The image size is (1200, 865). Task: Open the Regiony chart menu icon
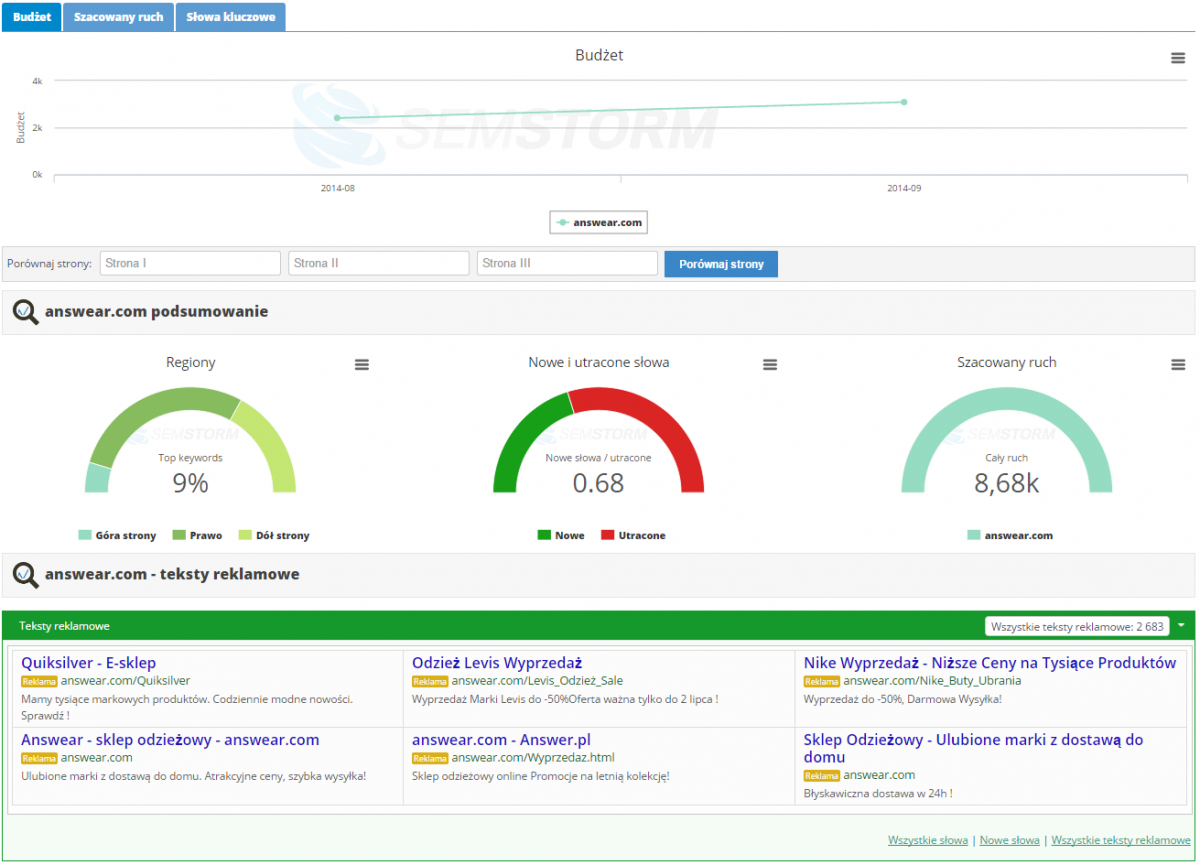(x=362, y=365)
